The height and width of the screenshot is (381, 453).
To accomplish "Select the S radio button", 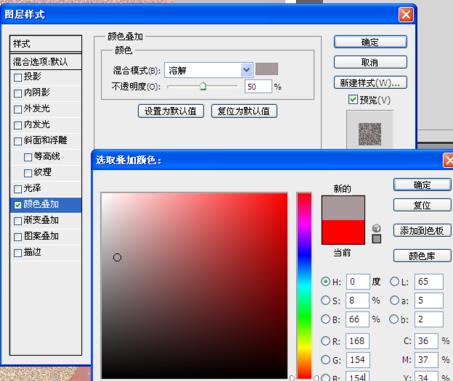I will tap(326, 300).
